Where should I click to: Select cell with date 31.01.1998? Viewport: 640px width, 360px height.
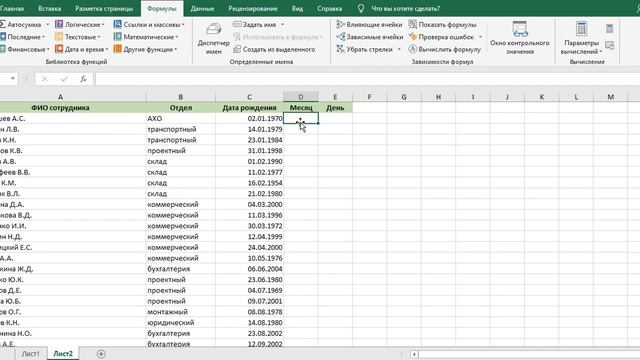249,151
